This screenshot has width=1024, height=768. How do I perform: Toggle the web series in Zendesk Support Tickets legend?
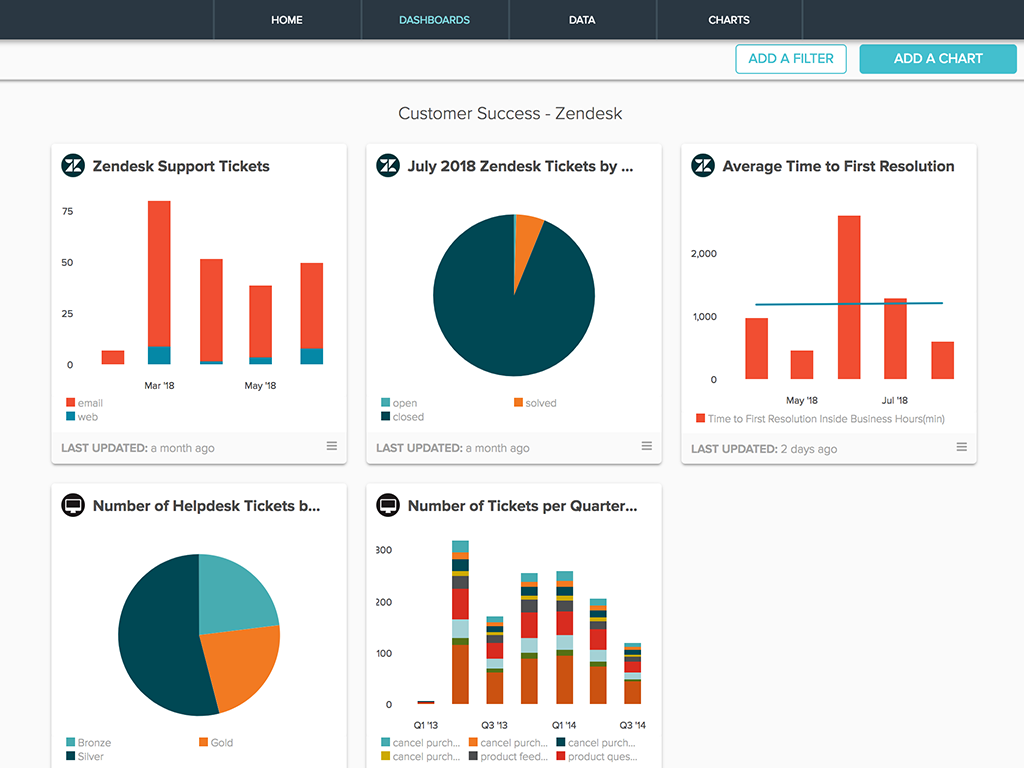[x=81, y=416]
